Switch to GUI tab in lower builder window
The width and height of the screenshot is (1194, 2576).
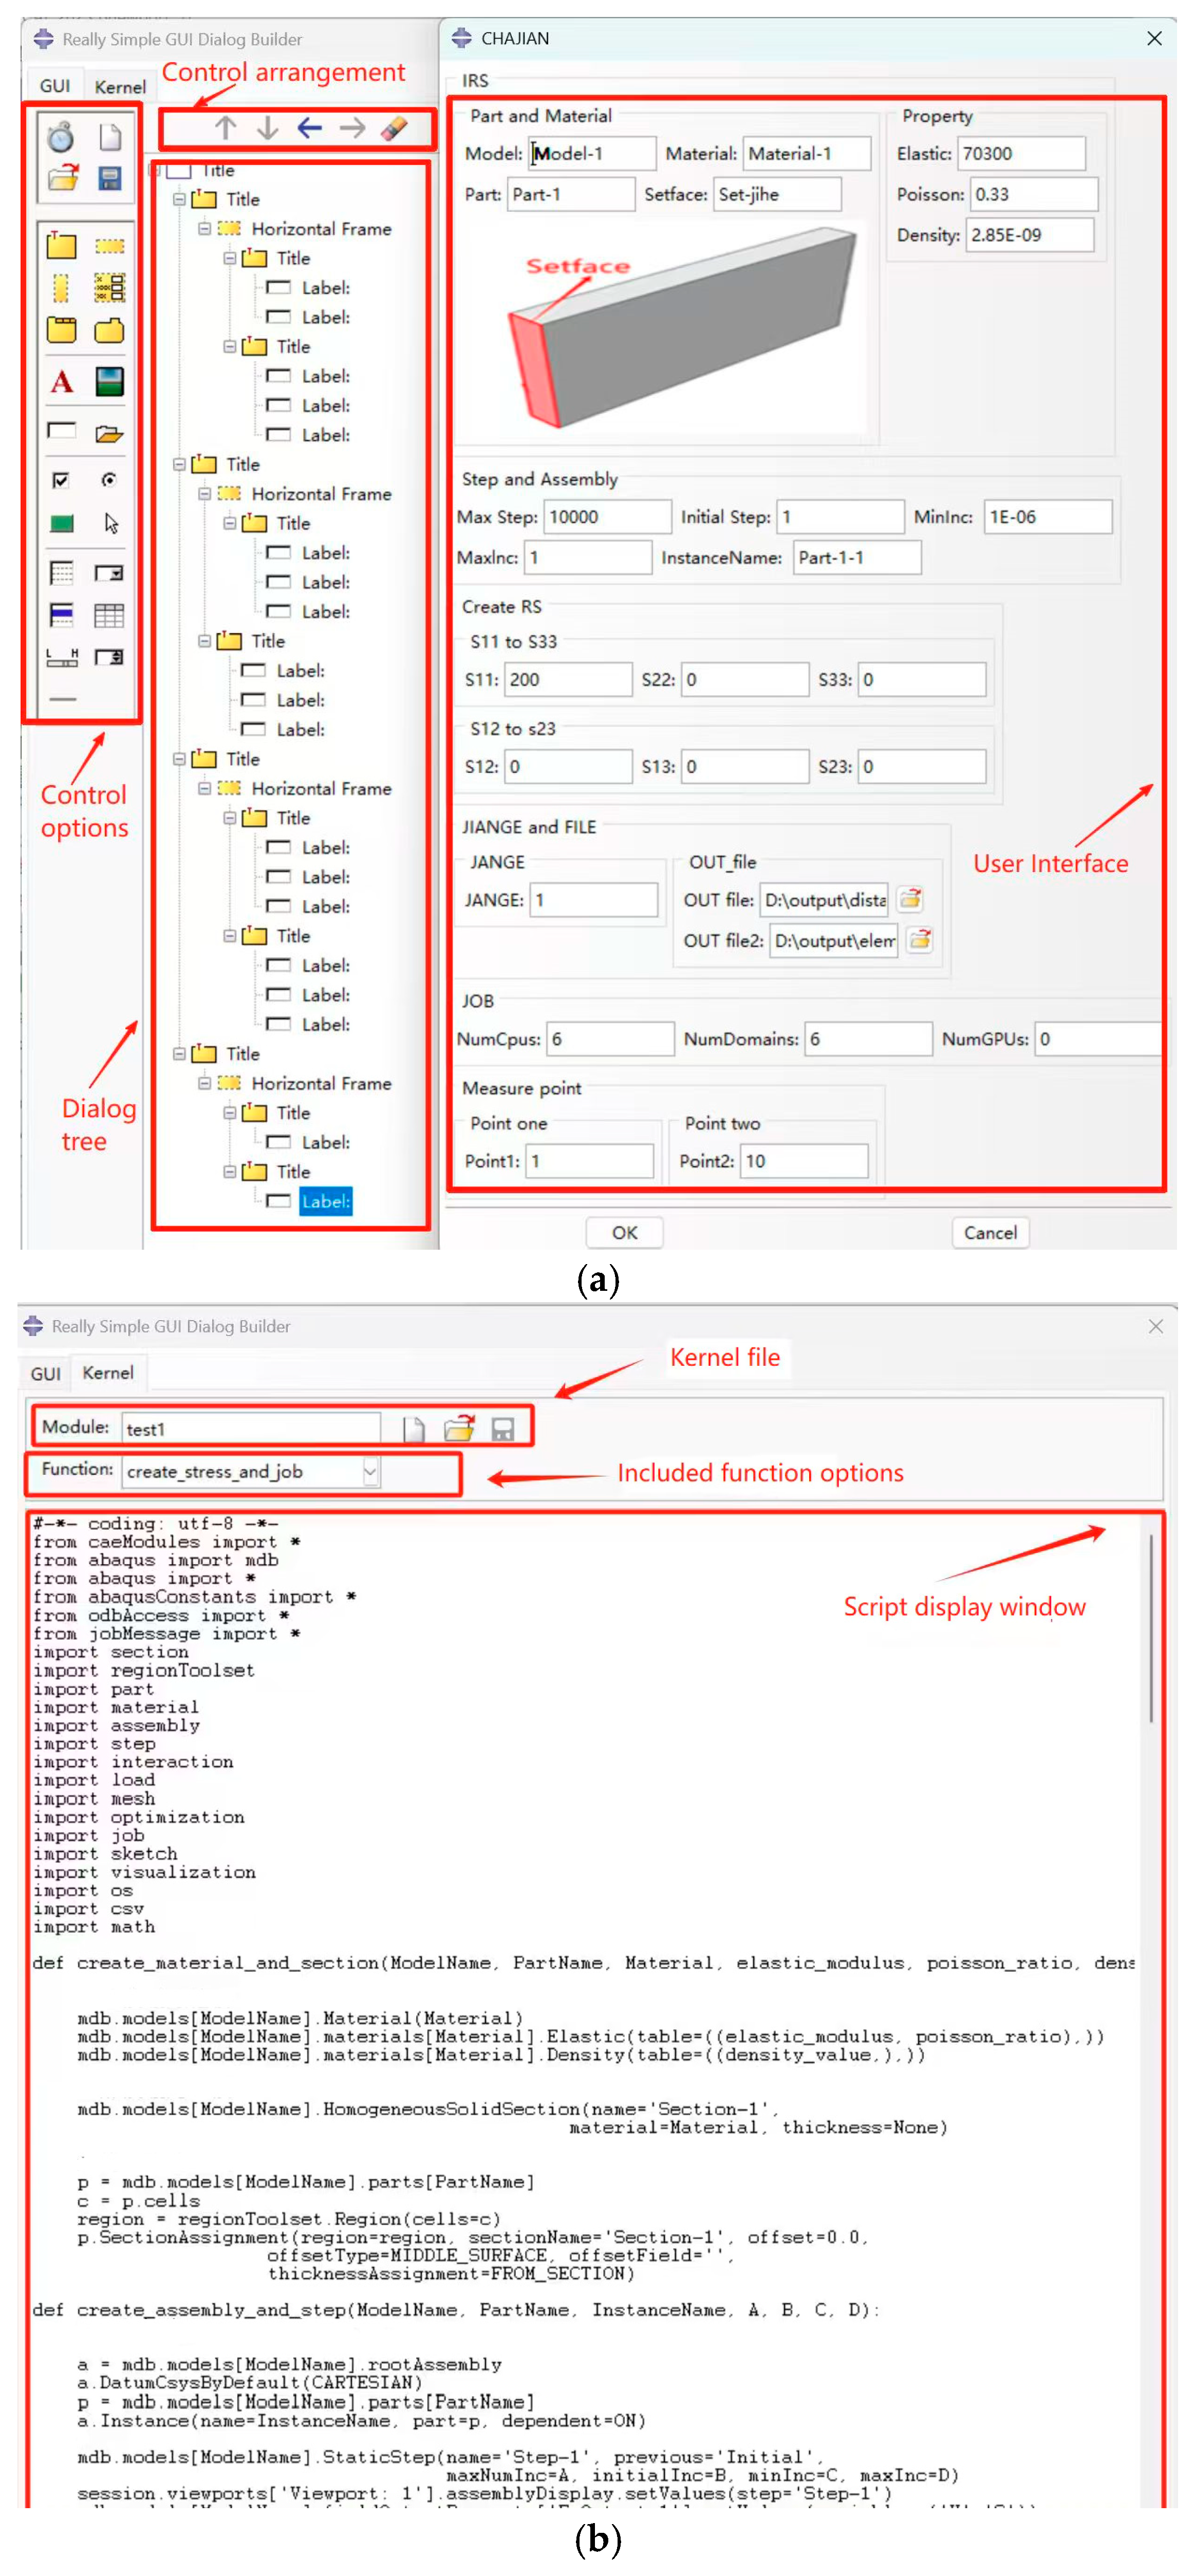coord(45,1373)
